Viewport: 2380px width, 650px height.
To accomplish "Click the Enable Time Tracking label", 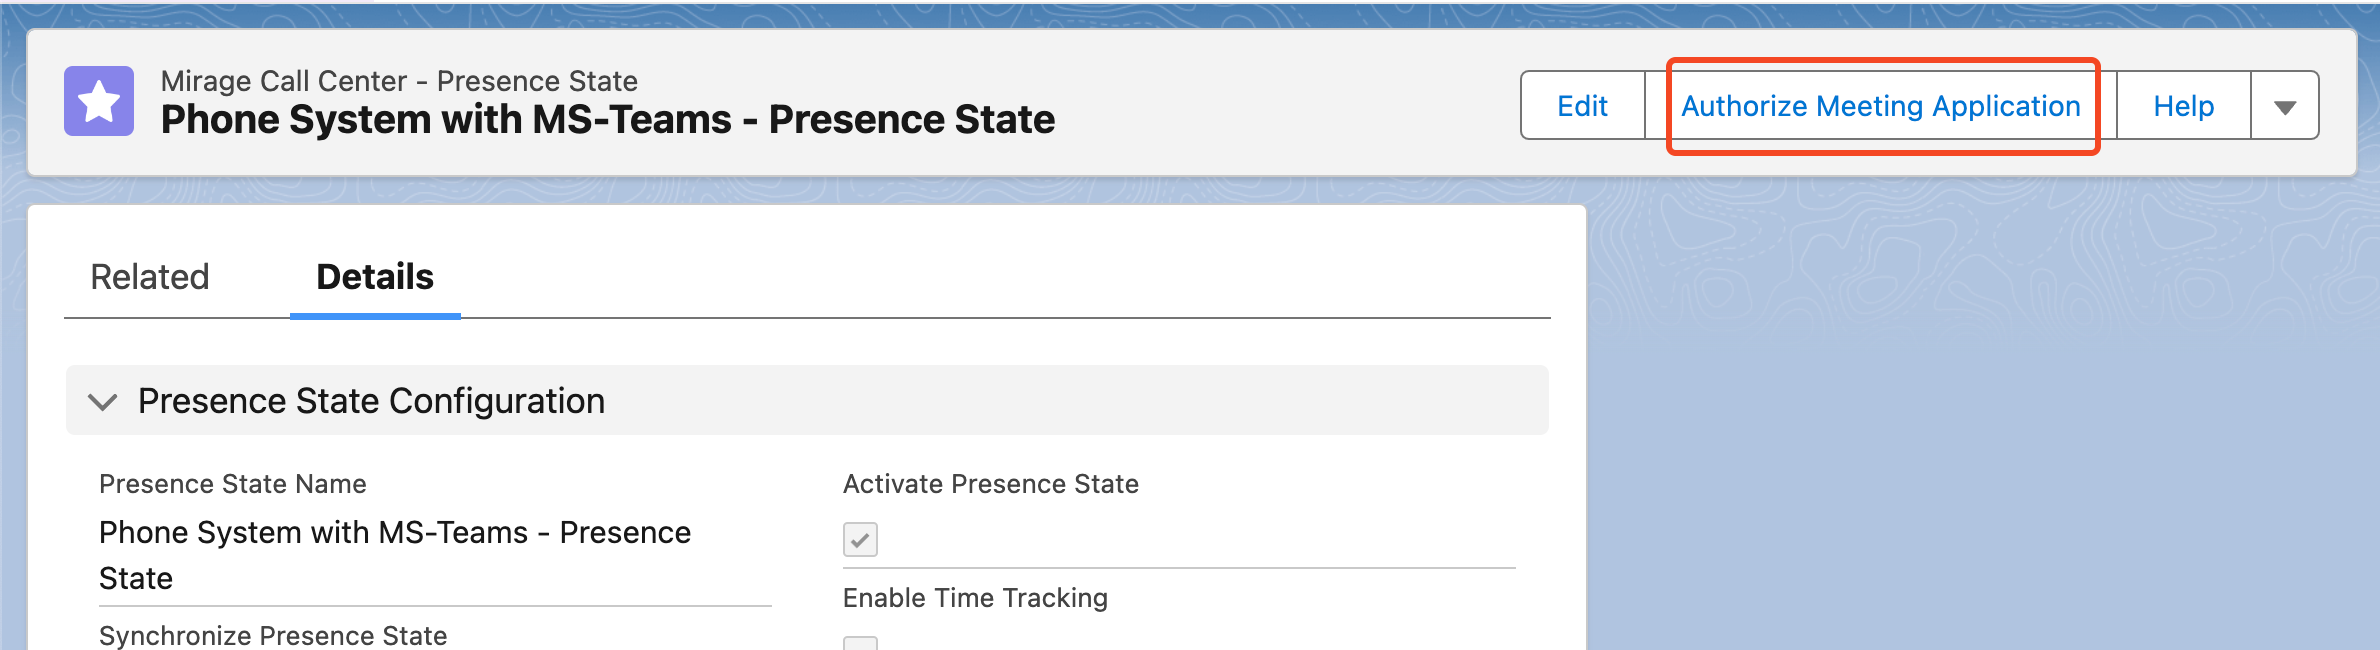I will 975,598.
